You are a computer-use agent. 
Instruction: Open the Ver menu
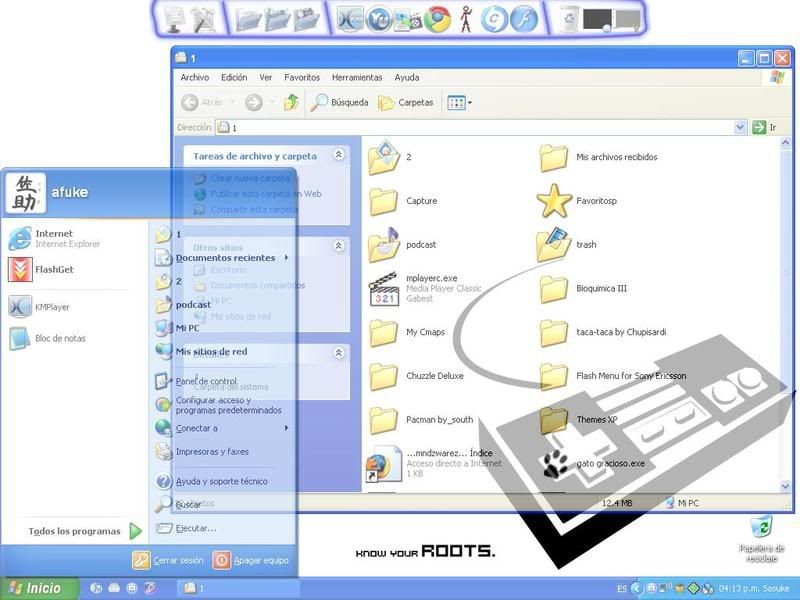265,78
